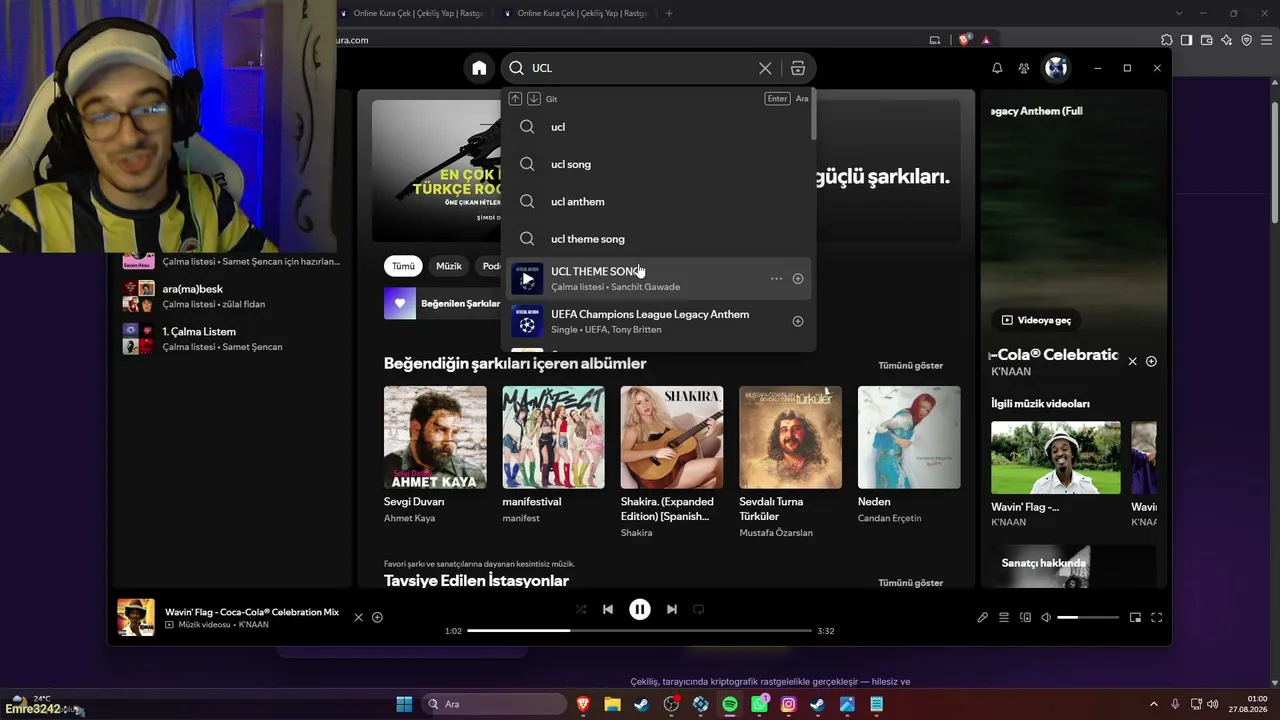The width and height of the screenshot is (1280, 720).
Task: Open the Friend Activity icon
Action: click(x=1024, y=68)
